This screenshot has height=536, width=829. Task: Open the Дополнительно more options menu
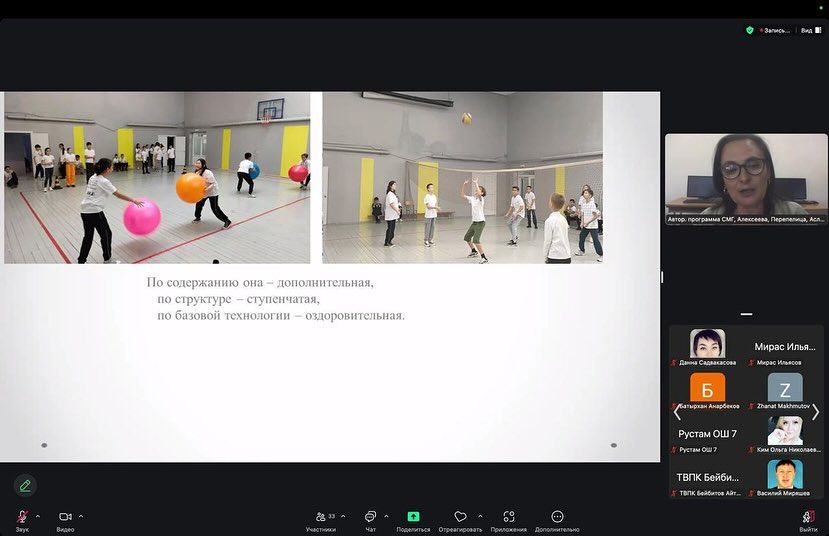pos(557,518)
